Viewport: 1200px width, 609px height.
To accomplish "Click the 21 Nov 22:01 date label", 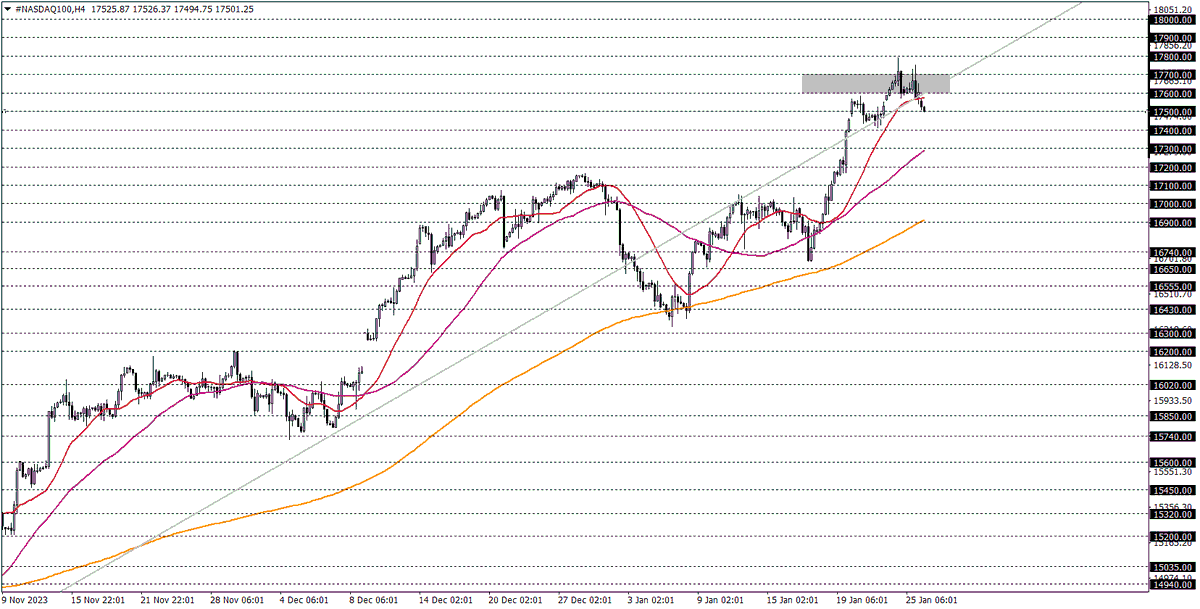I will pos(167,601).
